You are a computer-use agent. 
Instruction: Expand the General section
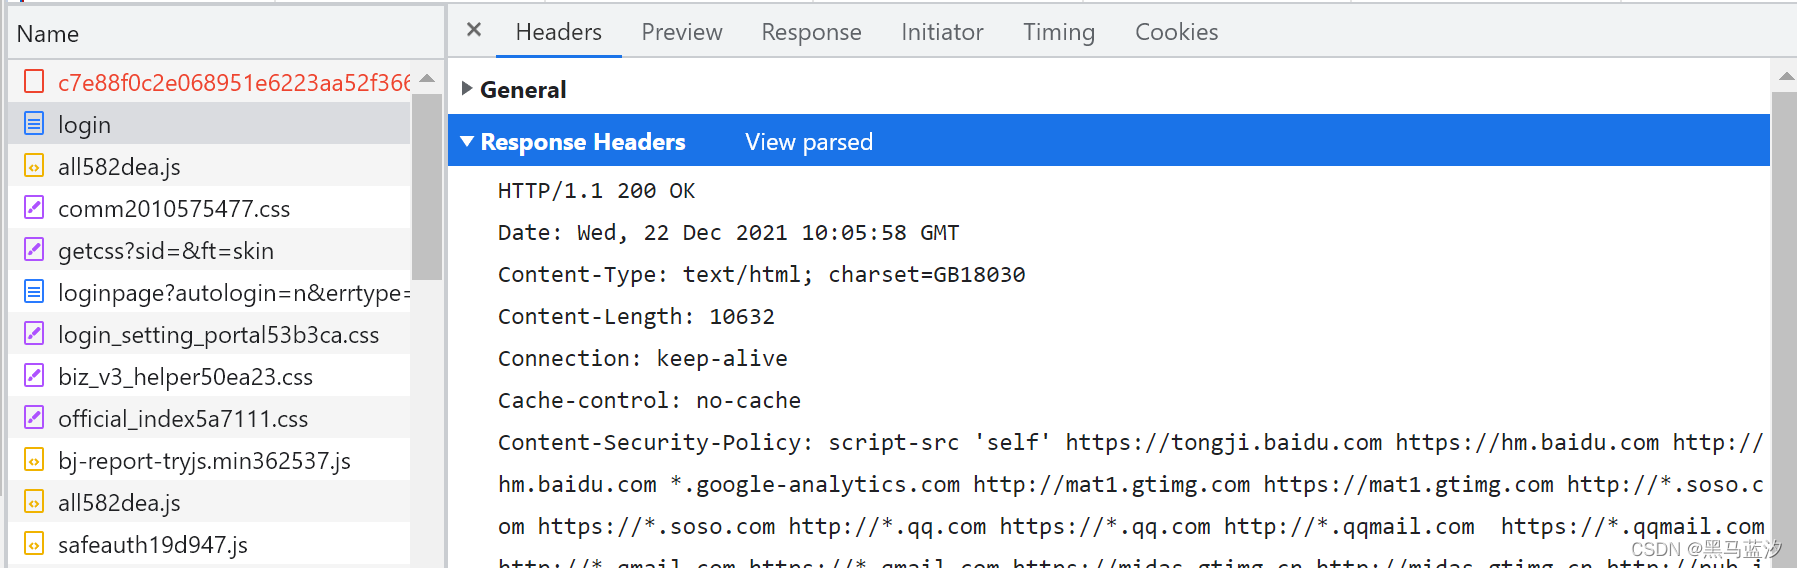[467, 89]
